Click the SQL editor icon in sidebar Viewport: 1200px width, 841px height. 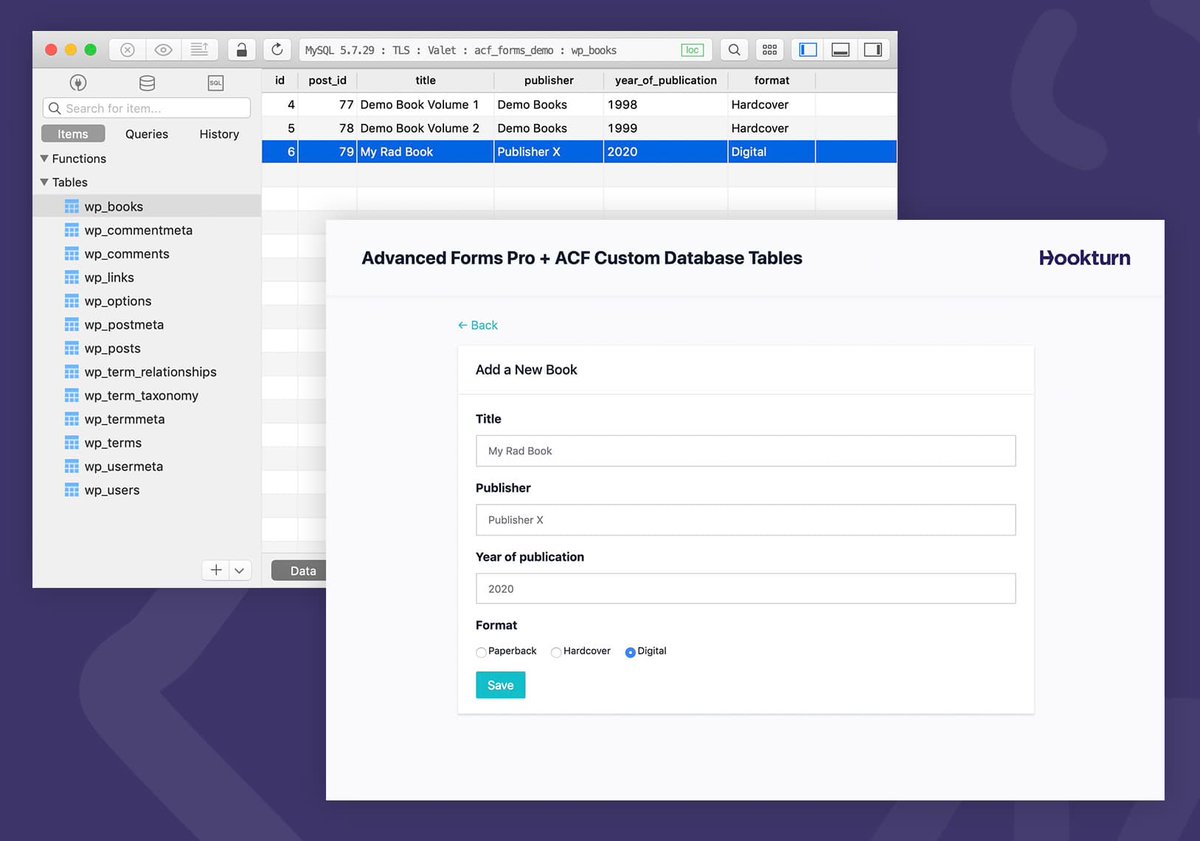tap(215, 83)
